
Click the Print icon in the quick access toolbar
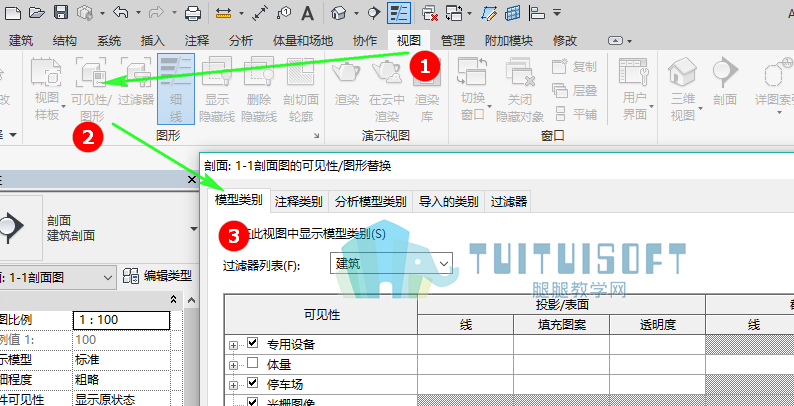pyautogui.click(x=193, y=13)
